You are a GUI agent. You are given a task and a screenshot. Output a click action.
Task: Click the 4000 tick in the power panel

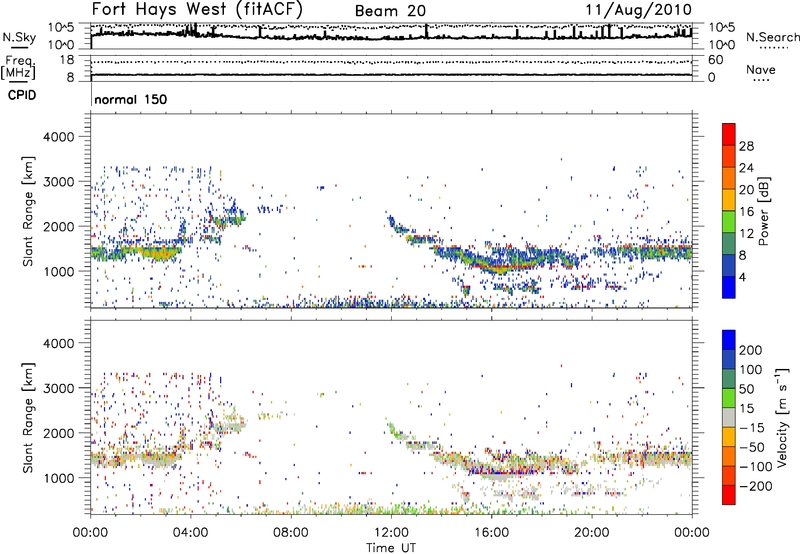(59, 137)
